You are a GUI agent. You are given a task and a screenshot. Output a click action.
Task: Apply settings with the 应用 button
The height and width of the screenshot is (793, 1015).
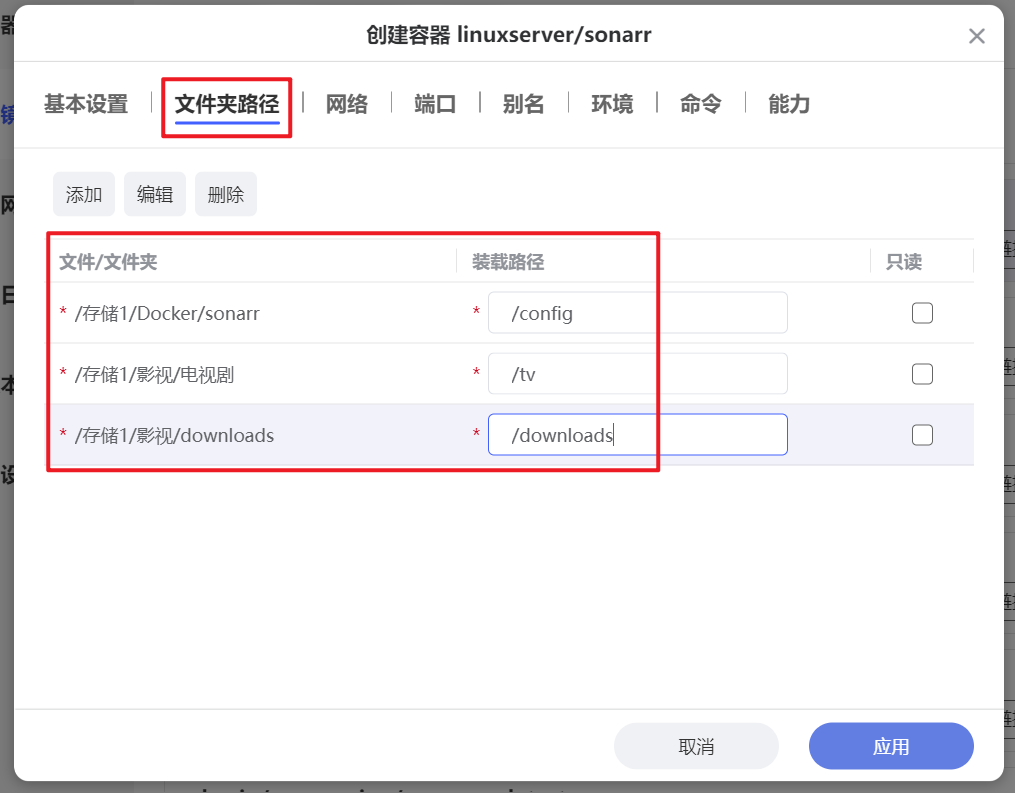(891, 746)
